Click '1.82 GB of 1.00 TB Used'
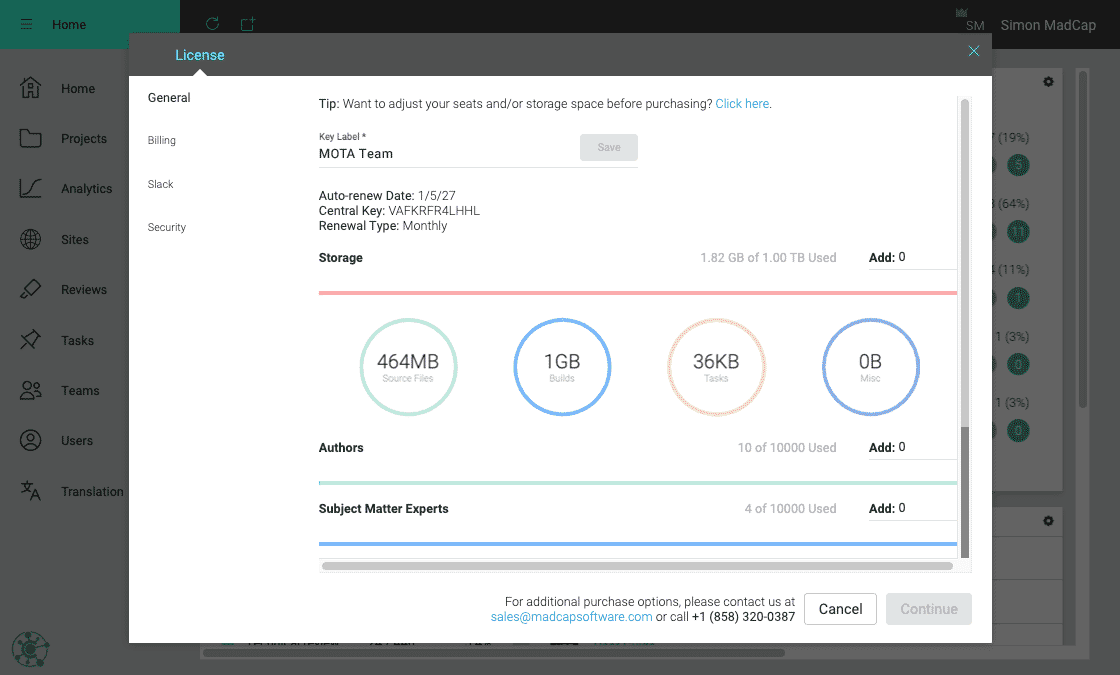 point(768,258)
